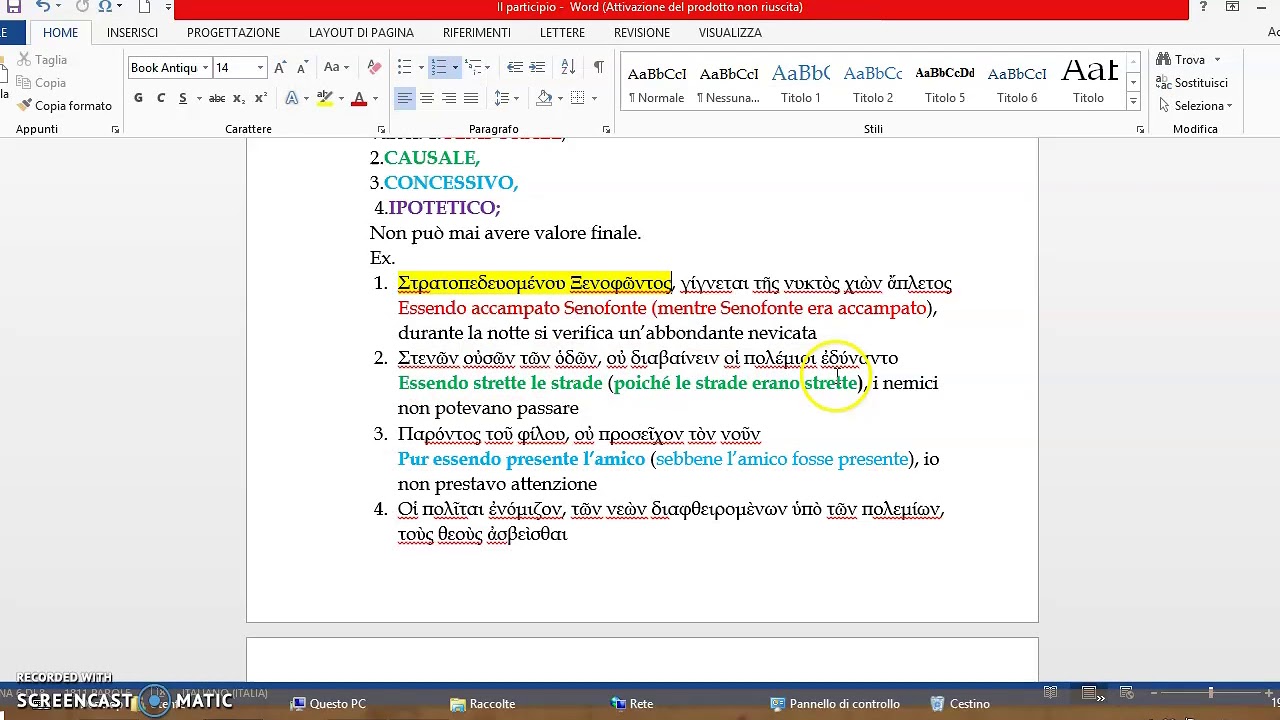Viewport: 1280px width, 720px height.
Task: Open font size 14 dropdown
Action: [x=260, y=68]
